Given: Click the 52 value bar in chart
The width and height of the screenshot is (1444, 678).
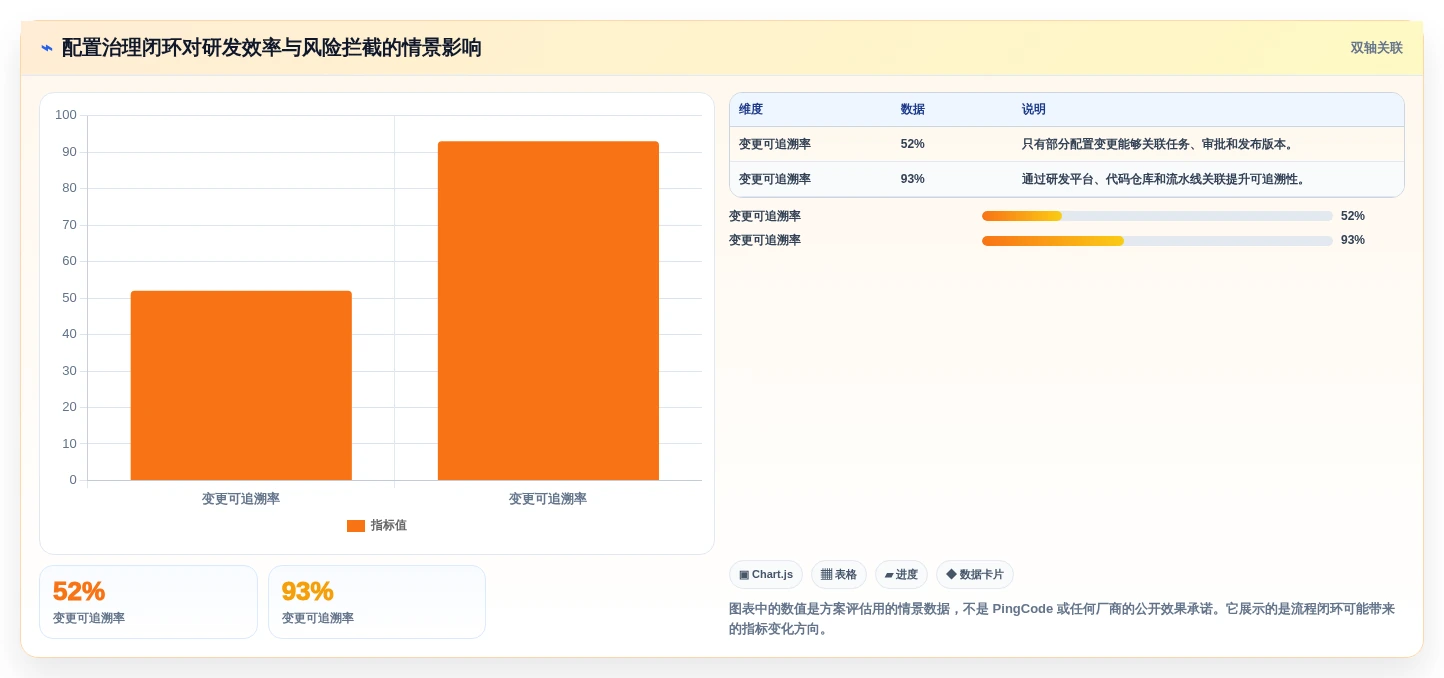Looking at the screenshot, I should point(241,385).
